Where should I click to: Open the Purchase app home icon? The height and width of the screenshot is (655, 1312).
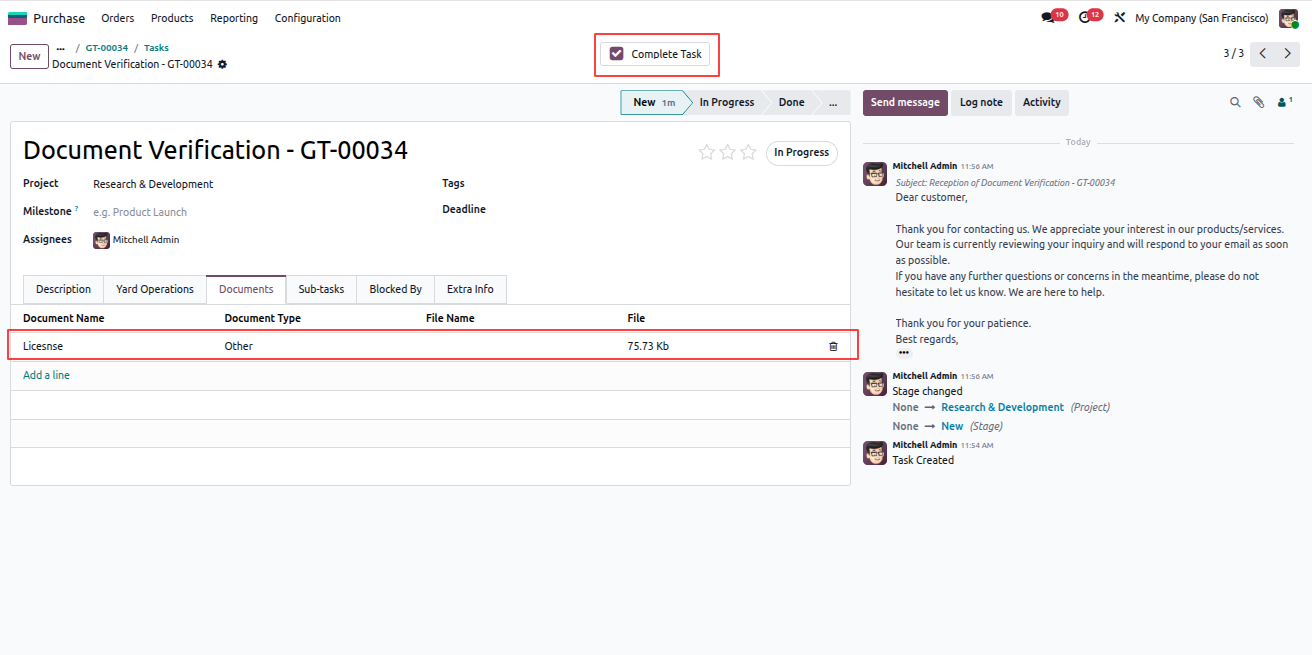click(x=17, y=18)
